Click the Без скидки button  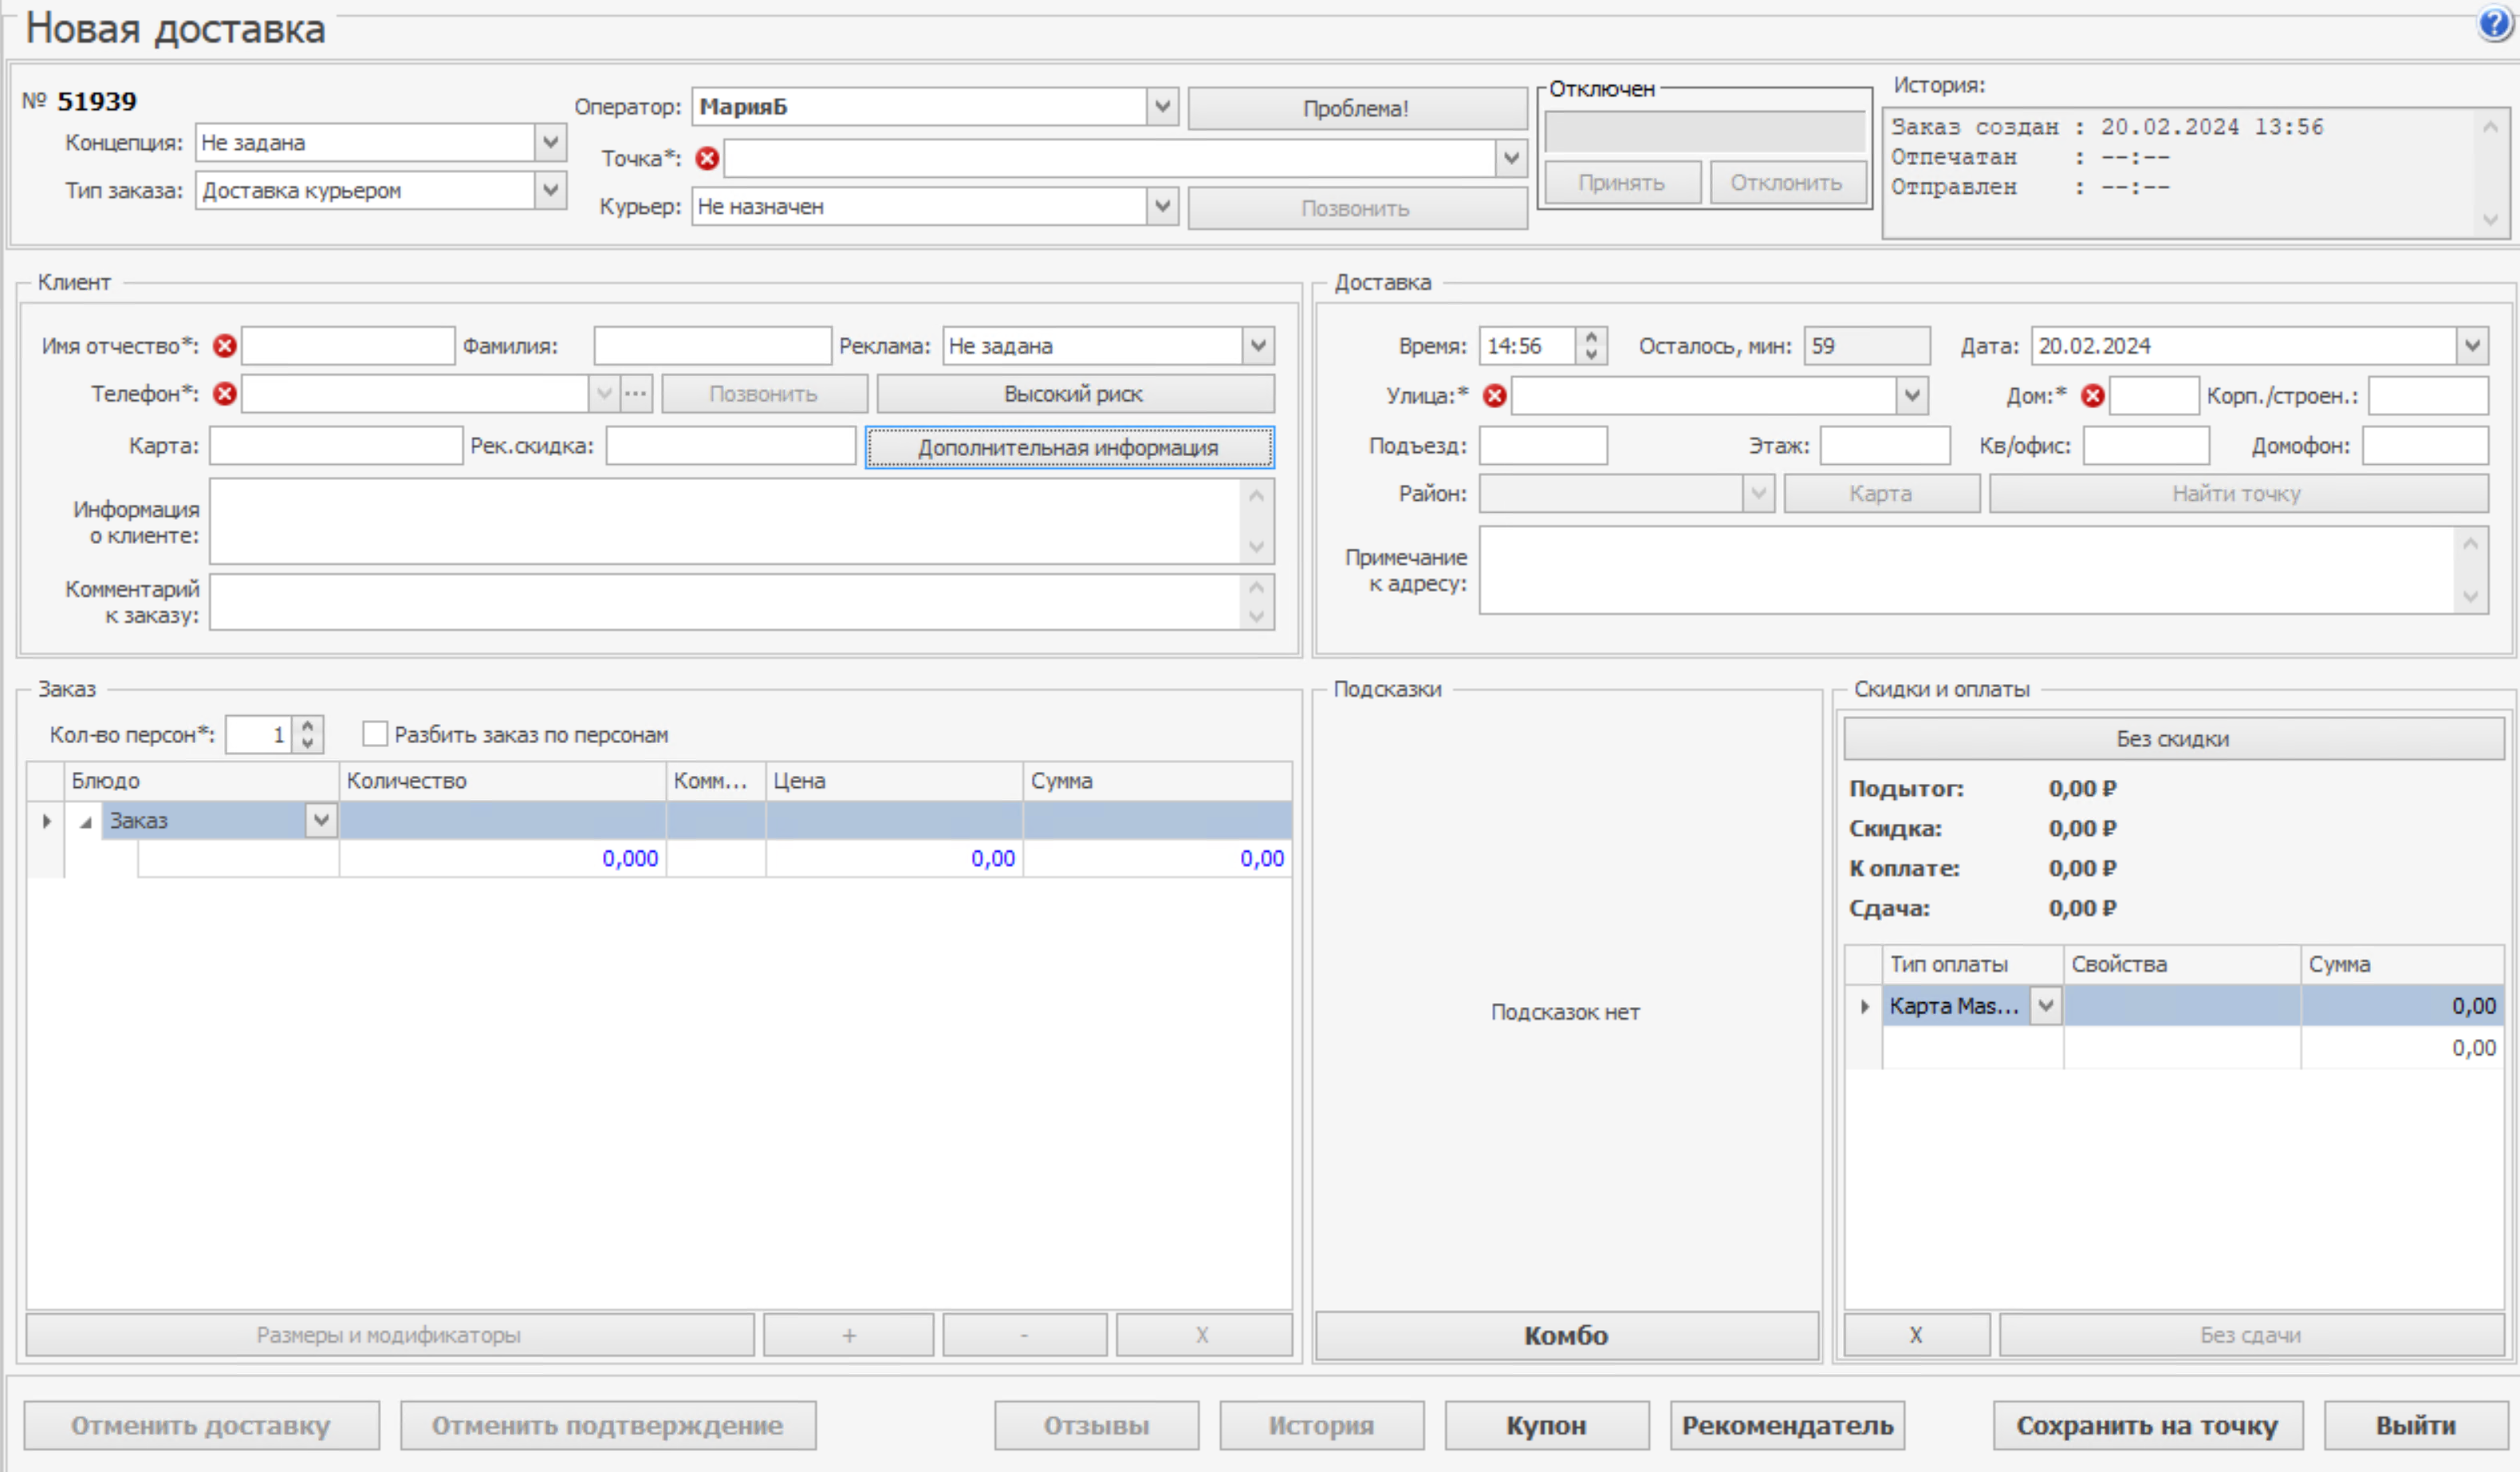(x=2173, y=739)
